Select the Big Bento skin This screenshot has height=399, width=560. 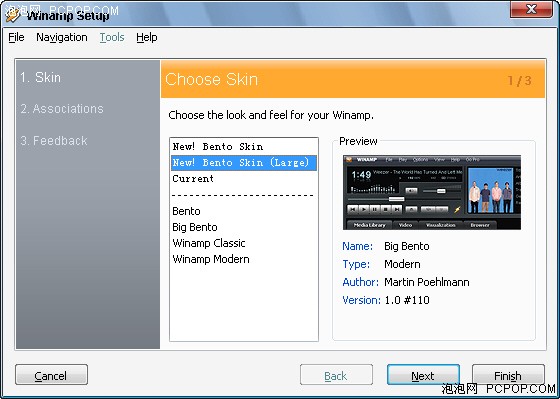[x=244, y=227]
